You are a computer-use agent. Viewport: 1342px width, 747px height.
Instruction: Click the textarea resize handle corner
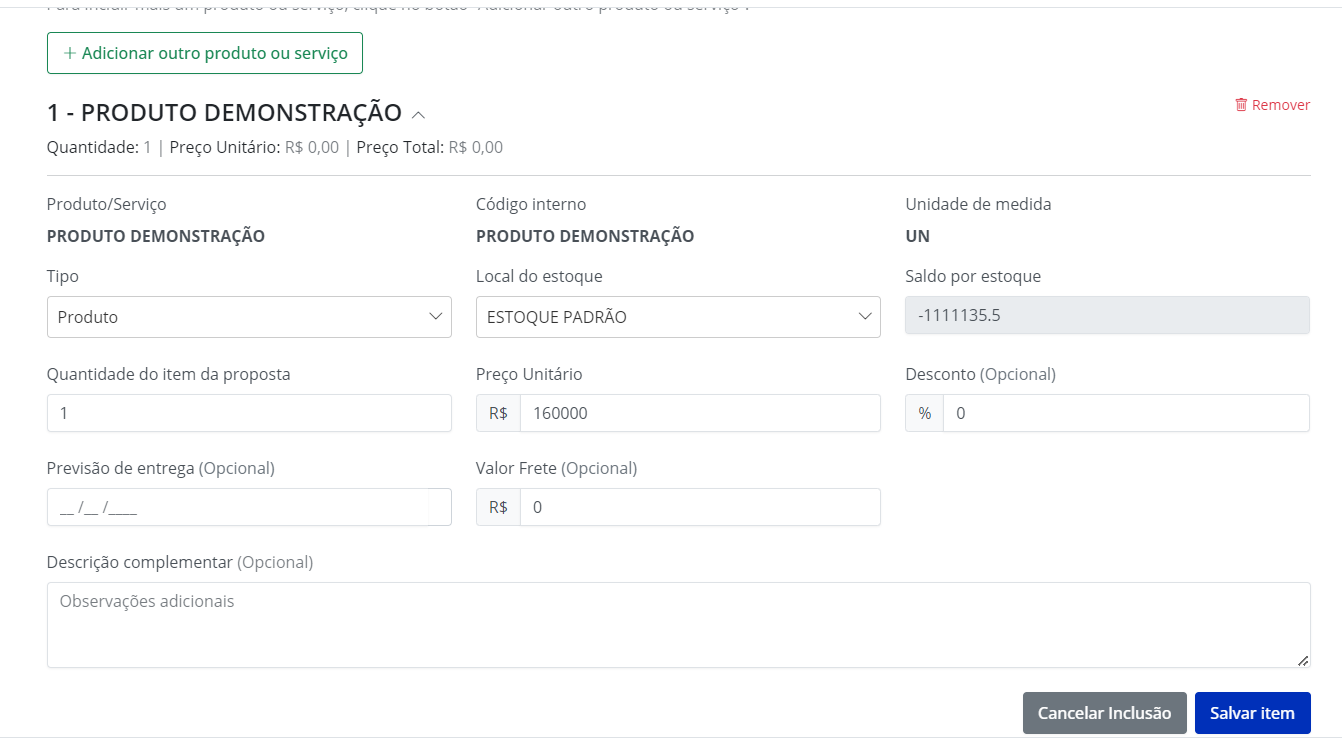pos(1303,660)
